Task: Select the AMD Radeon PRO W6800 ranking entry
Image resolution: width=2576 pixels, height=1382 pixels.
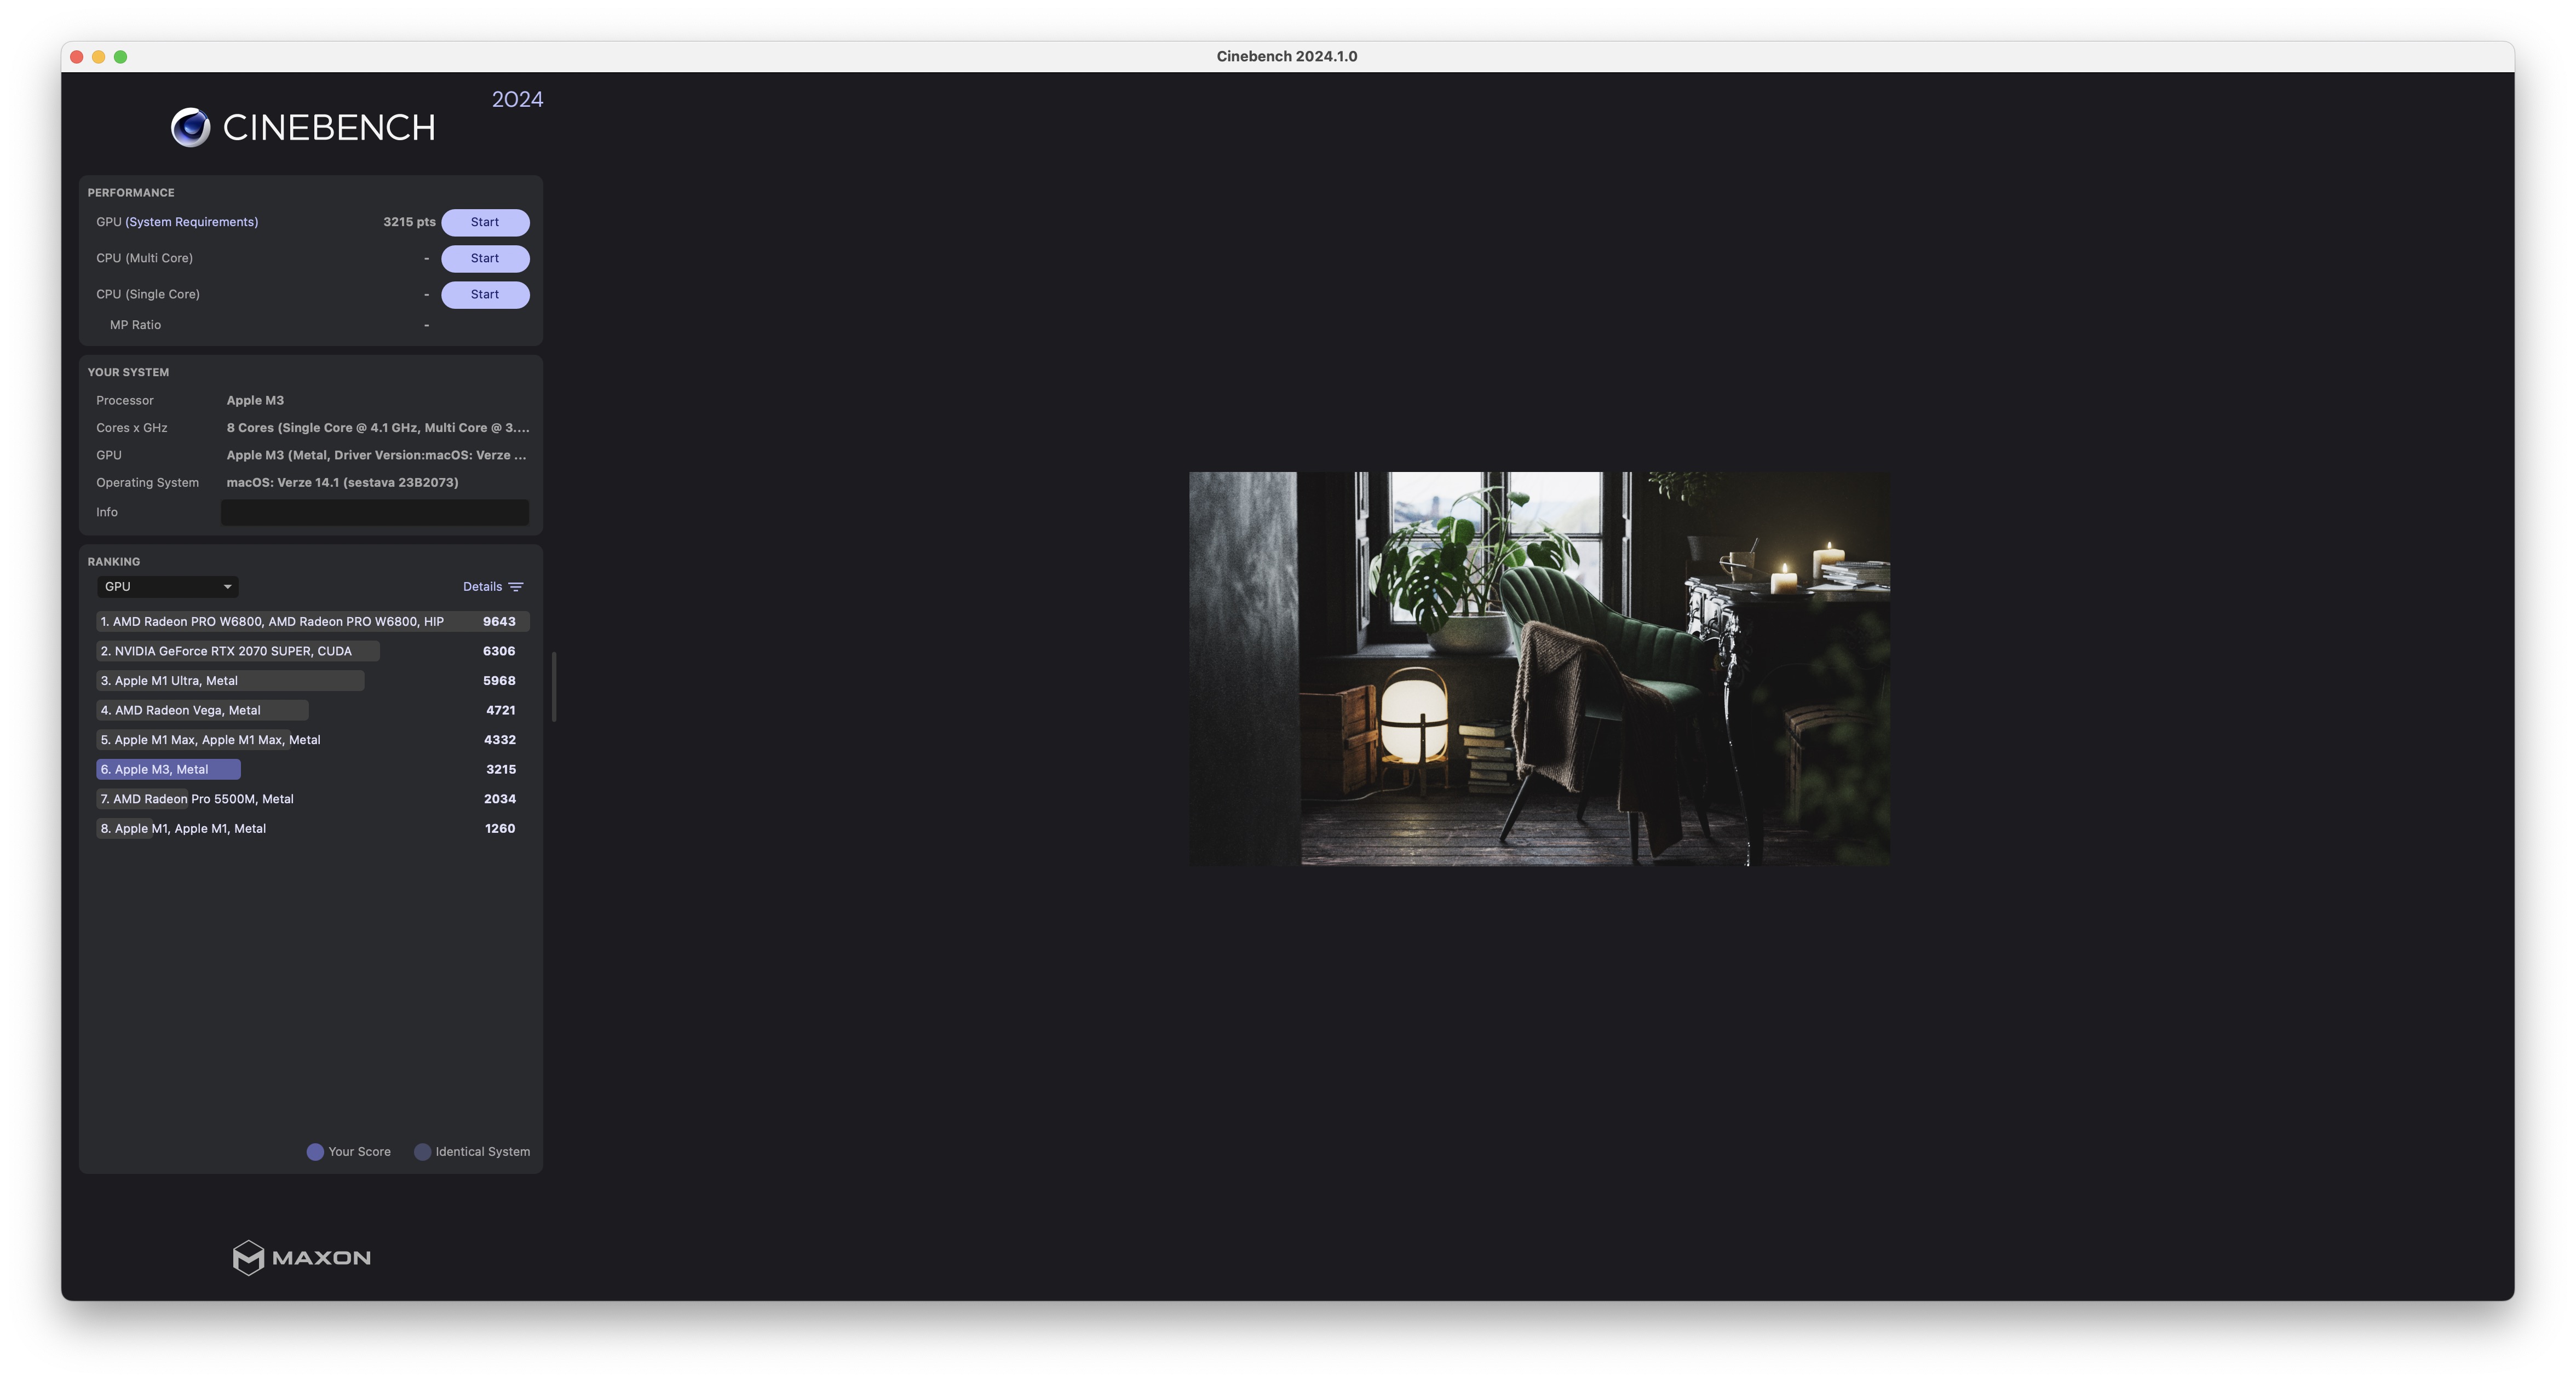Action: [272, 621]
